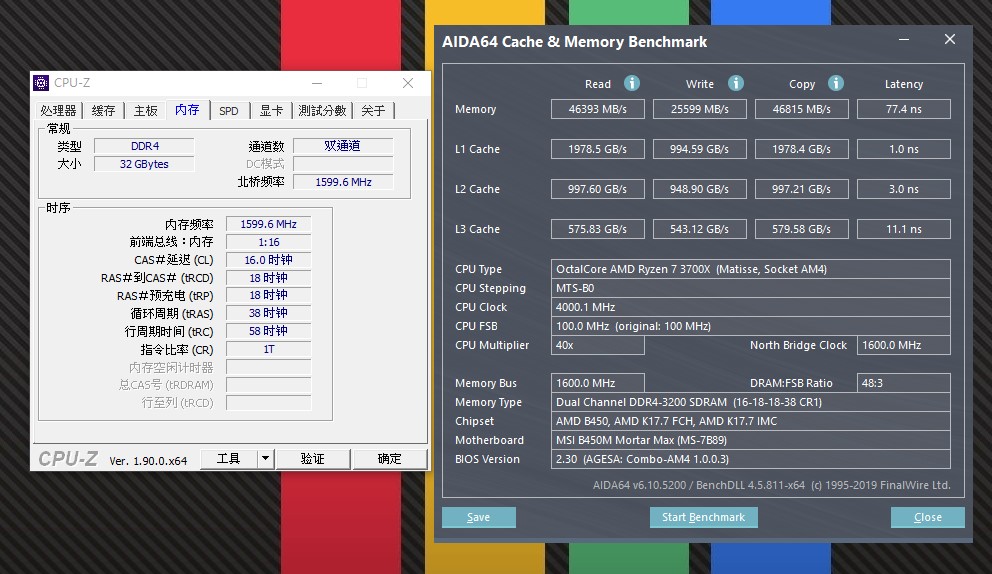Open the 工具 dropdown arrow in CPU-Z

pos(266,458)
